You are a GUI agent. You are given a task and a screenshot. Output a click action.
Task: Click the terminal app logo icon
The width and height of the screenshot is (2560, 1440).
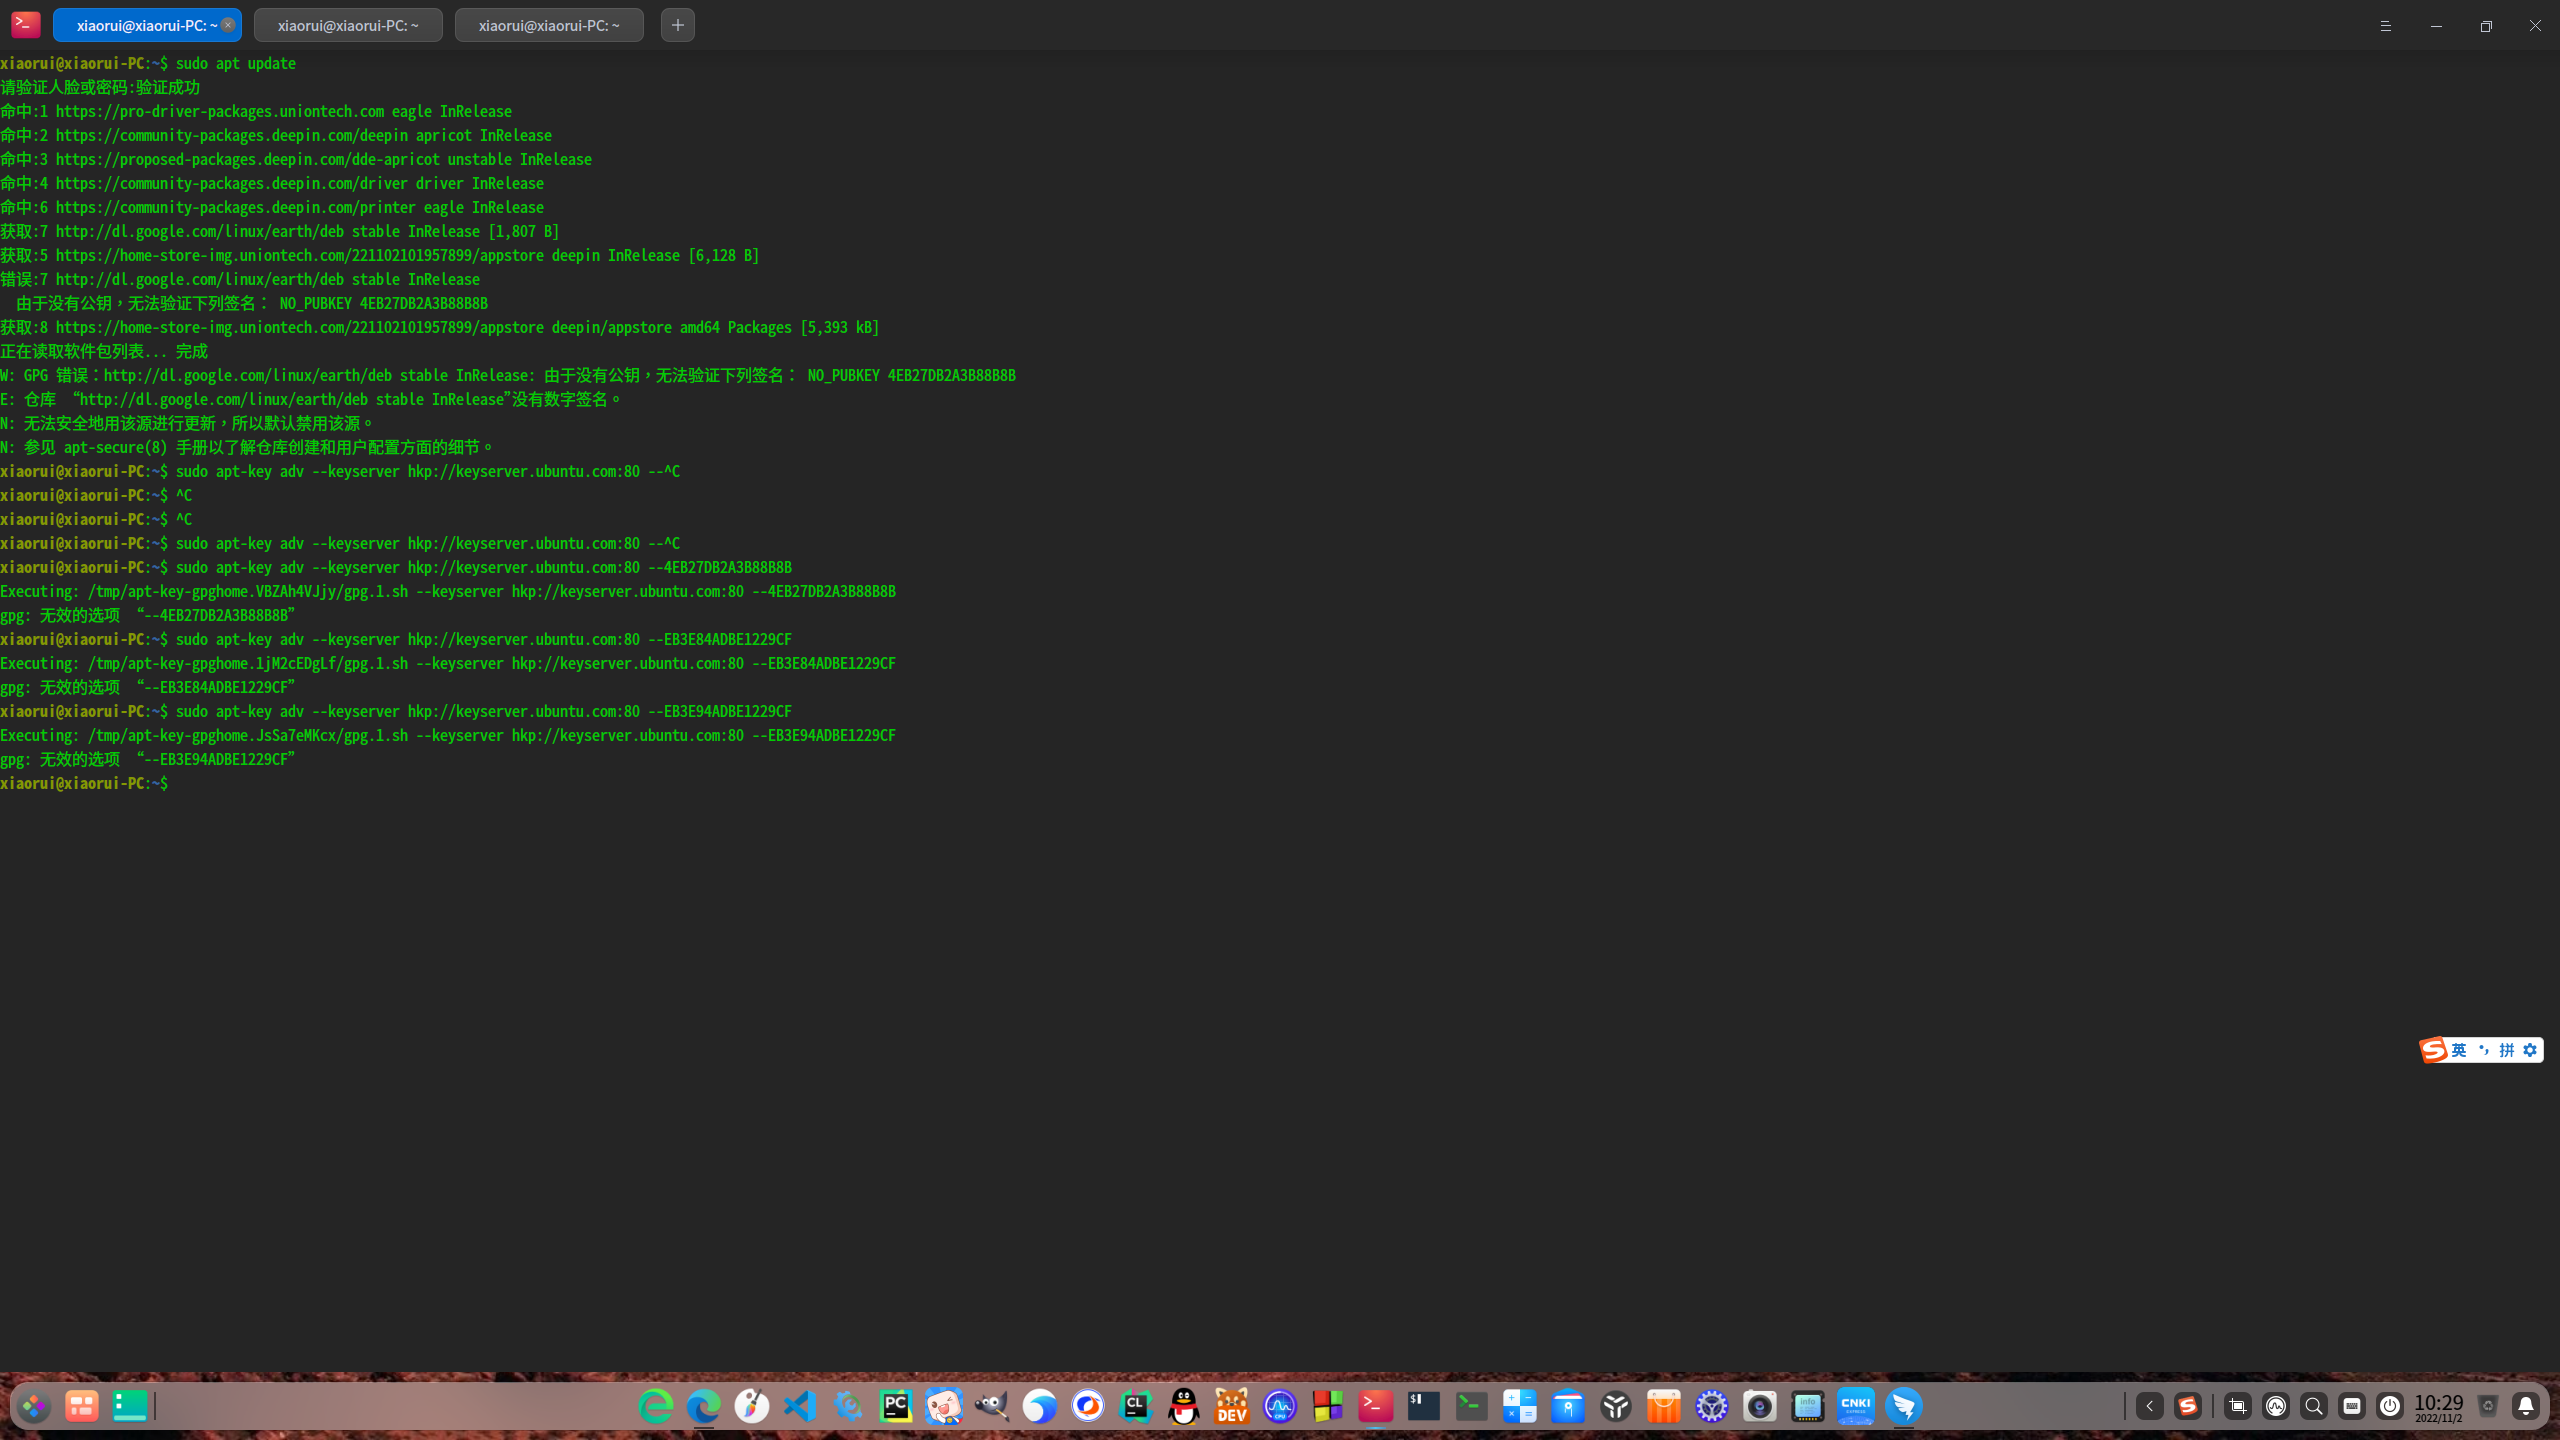tap(25, 24)
